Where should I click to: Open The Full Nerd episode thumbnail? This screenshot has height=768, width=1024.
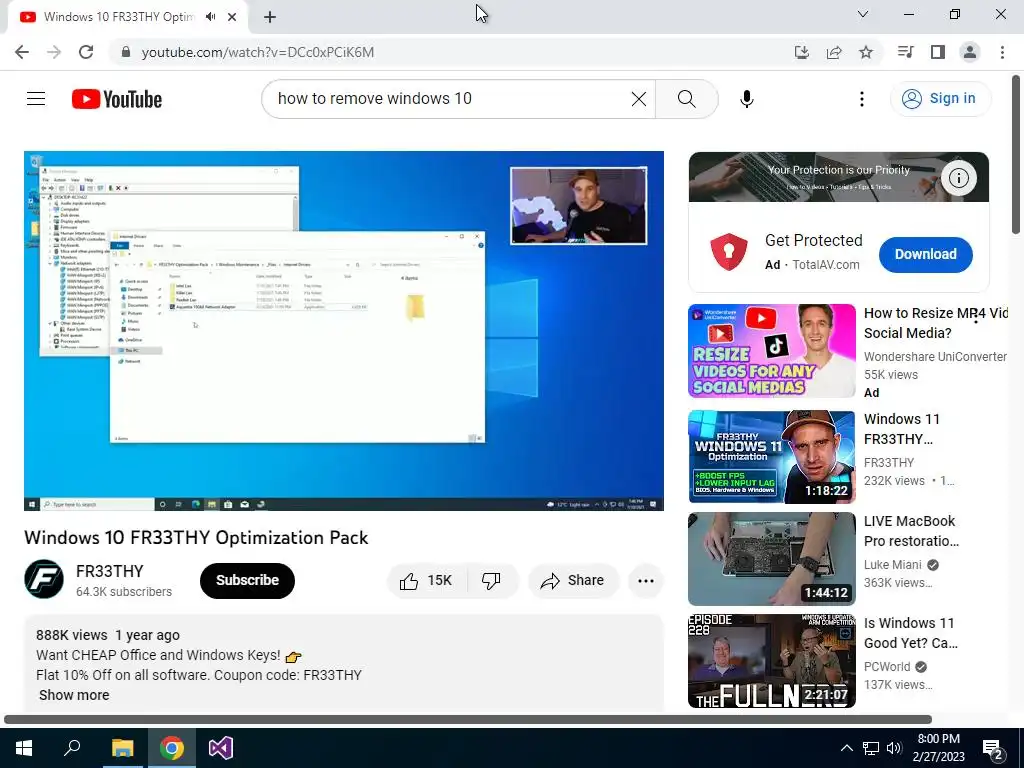pyautogui.click(x=771, y=660)
